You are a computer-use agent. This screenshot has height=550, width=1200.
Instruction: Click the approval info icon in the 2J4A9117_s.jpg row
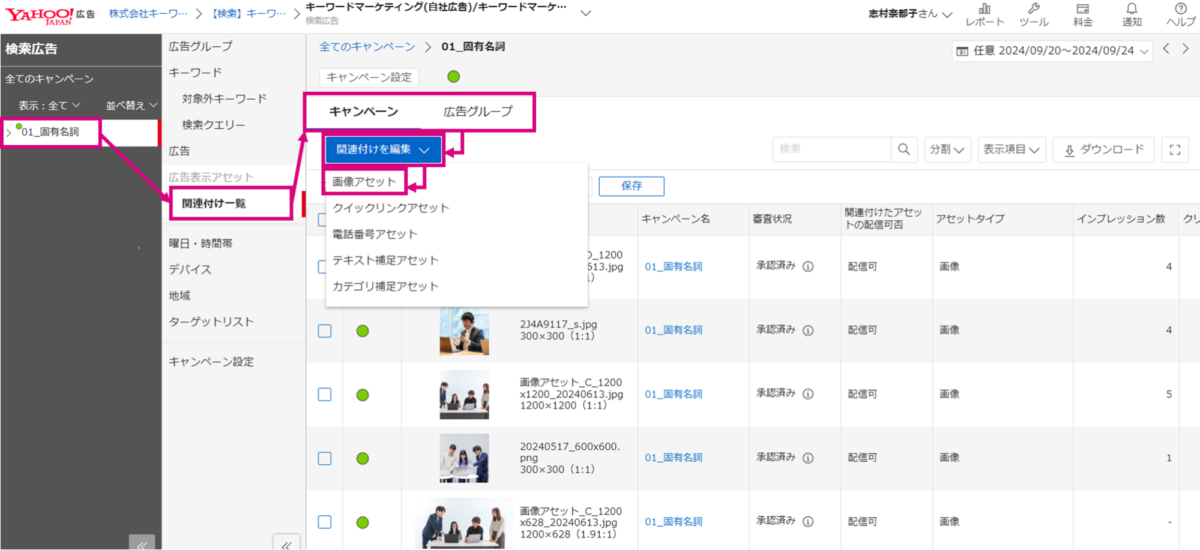(x=807, y=330)
